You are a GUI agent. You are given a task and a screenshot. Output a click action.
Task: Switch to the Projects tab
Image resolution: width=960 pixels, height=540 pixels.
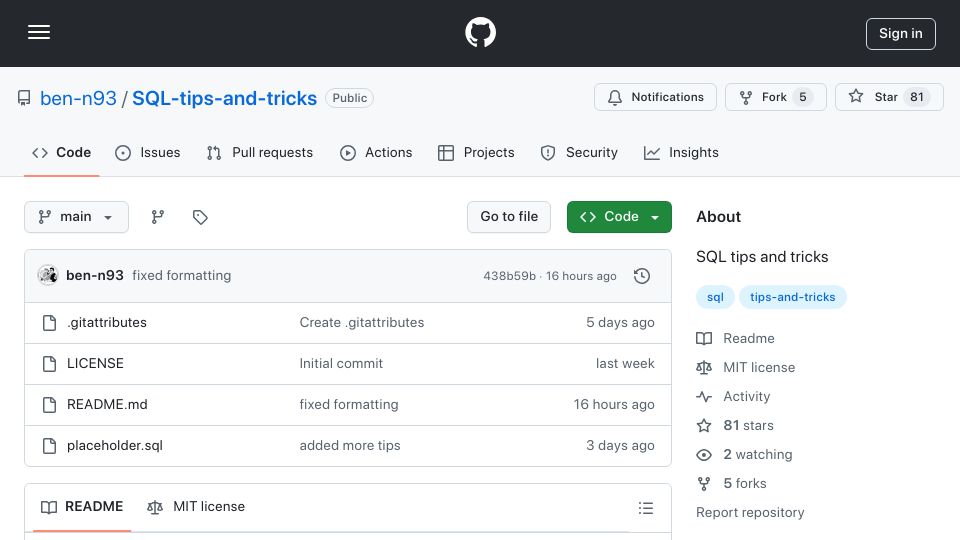(476, 152)
